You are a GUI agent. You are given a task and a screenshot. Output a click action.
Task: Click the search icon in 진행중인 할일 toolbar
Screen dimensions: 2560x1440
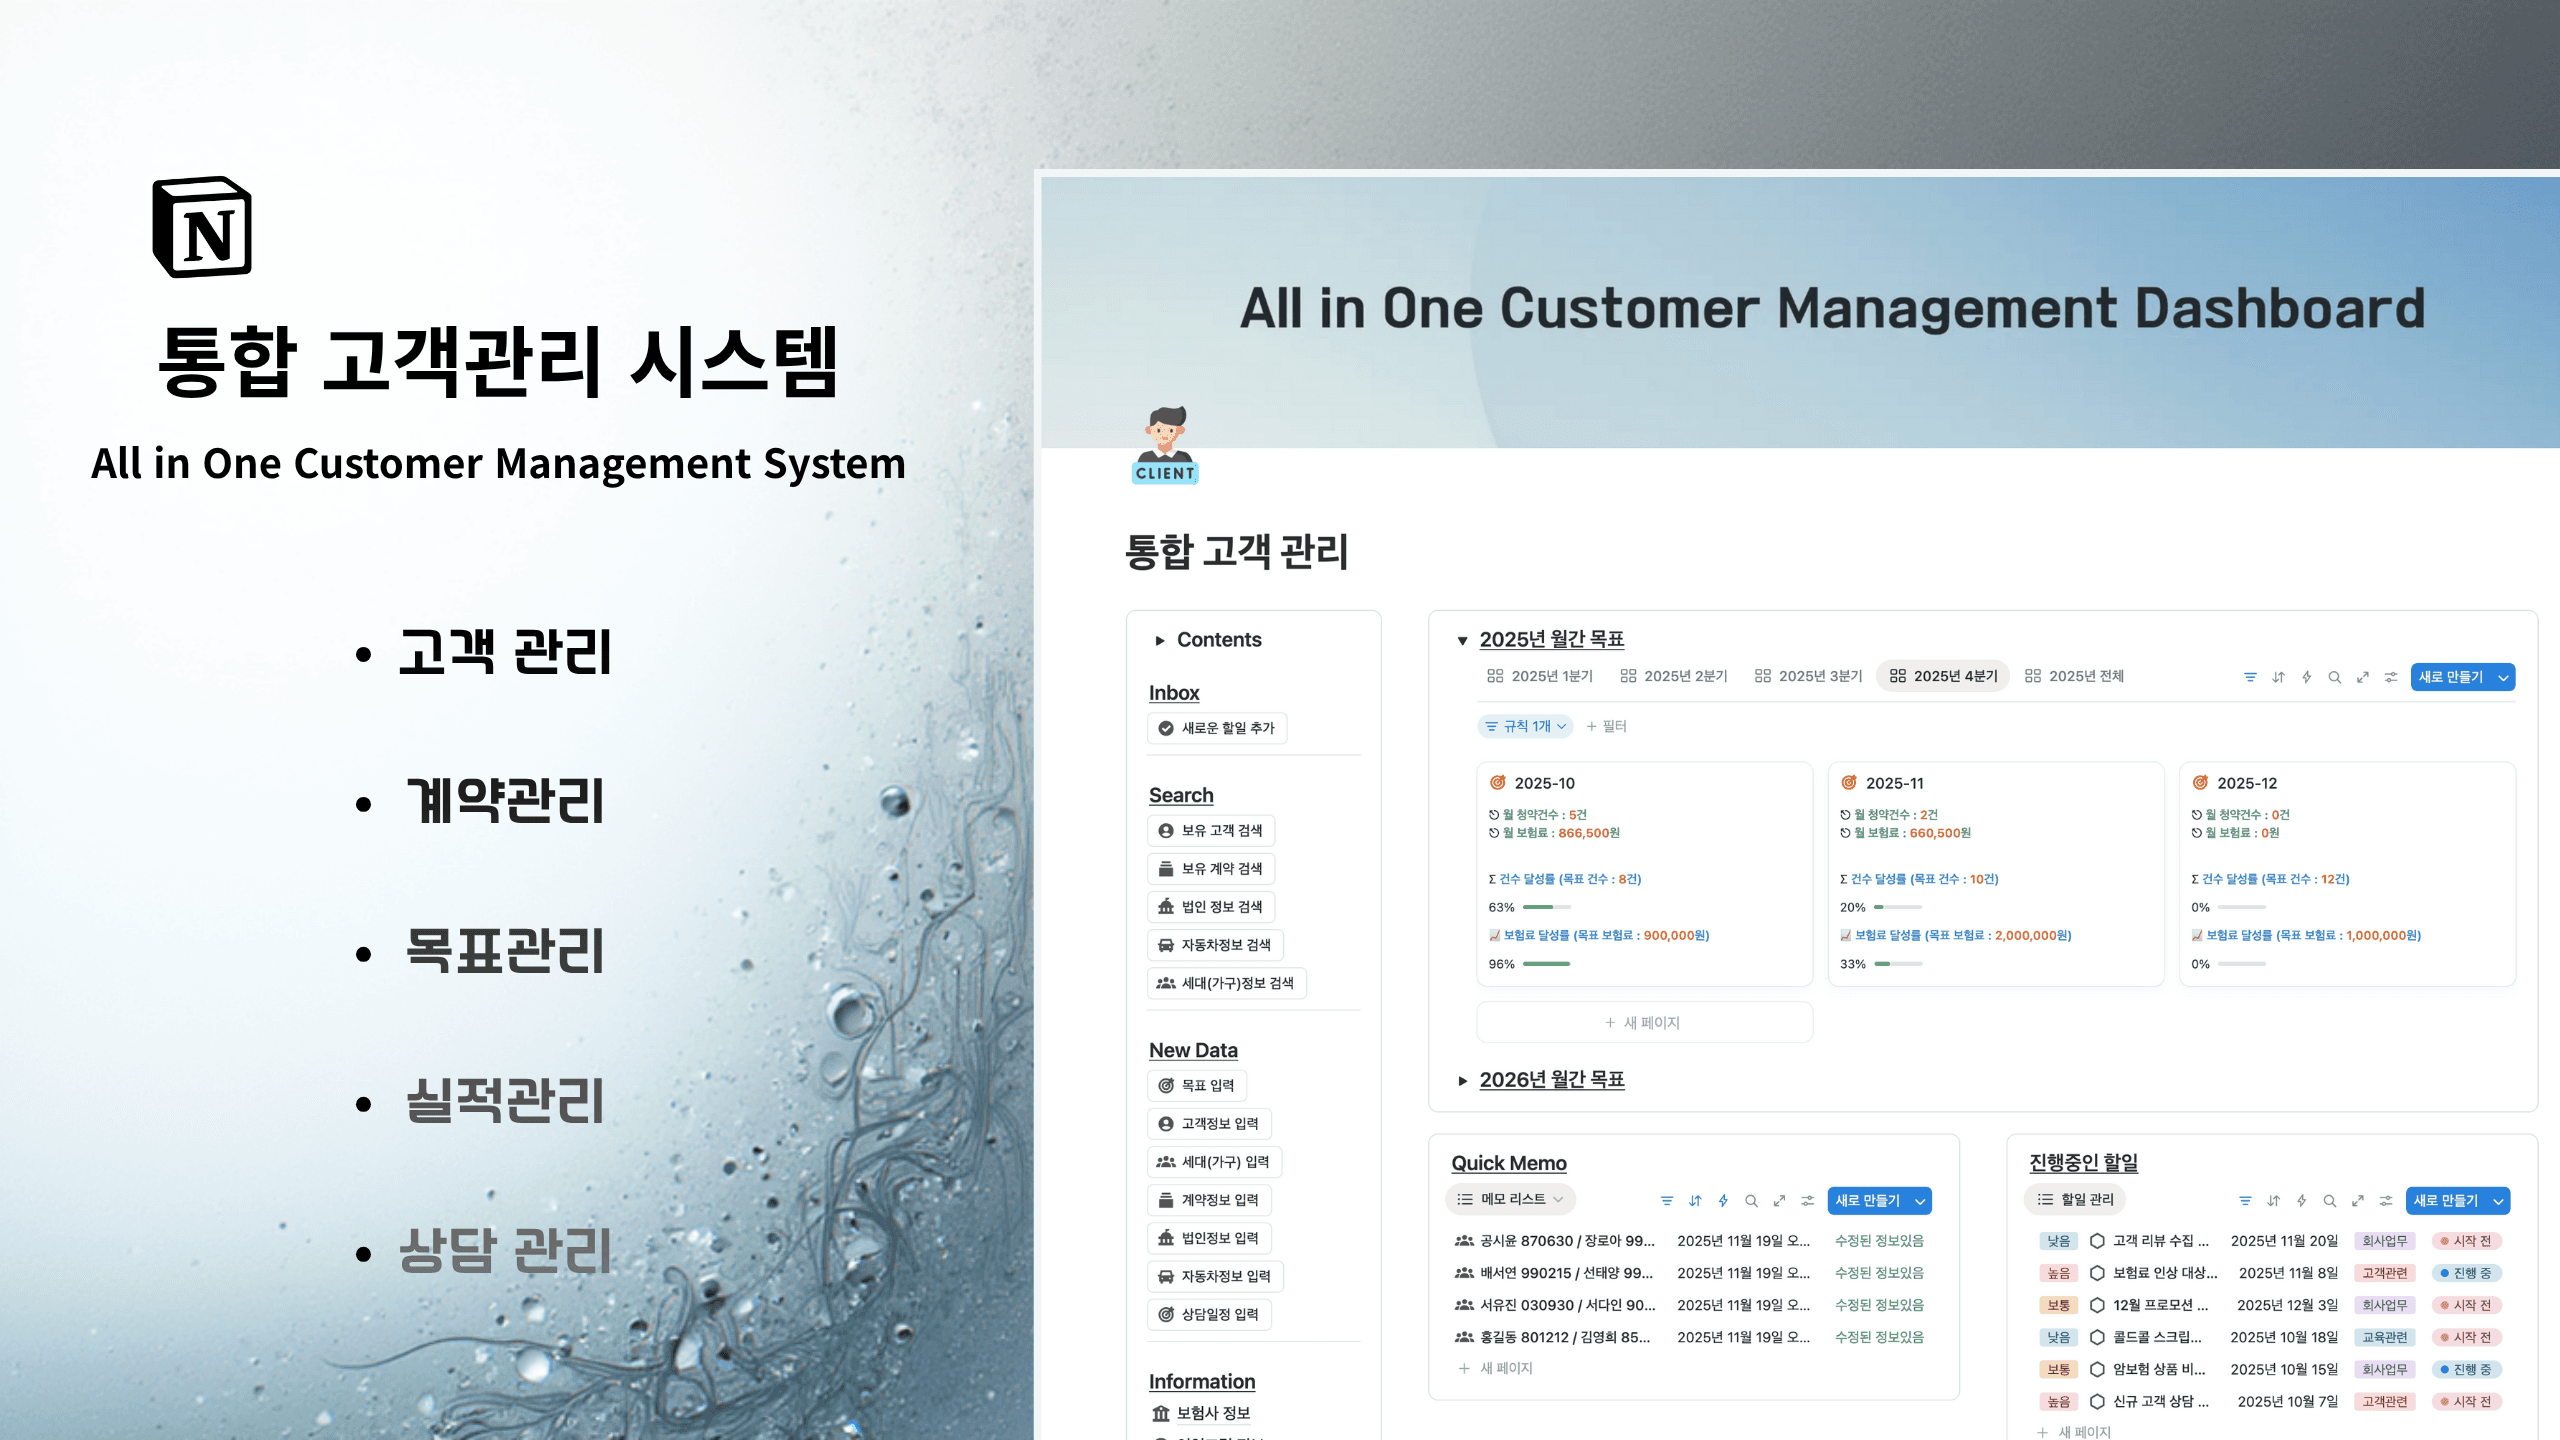point(2329,1201)
